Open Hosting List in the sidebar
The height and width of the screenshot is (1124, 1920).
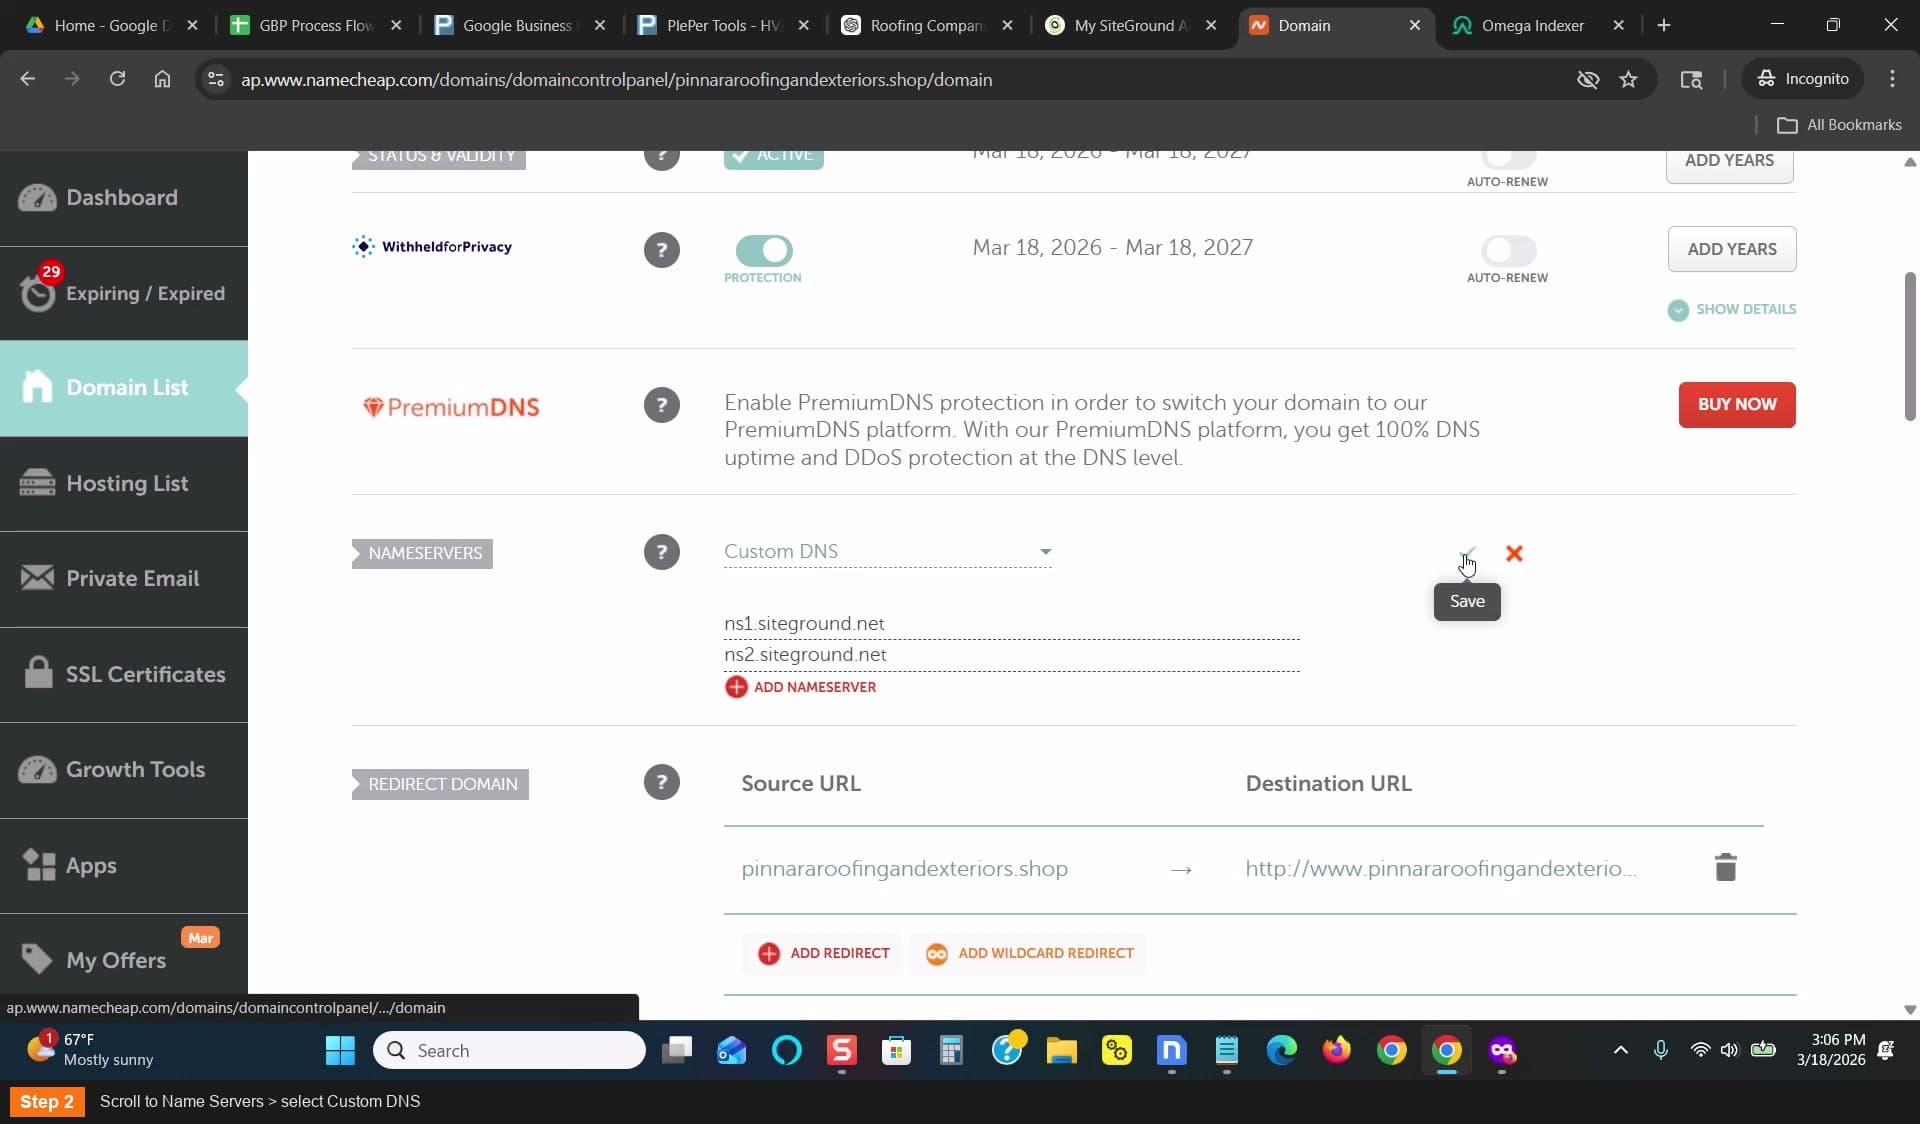tap(124, 484)
